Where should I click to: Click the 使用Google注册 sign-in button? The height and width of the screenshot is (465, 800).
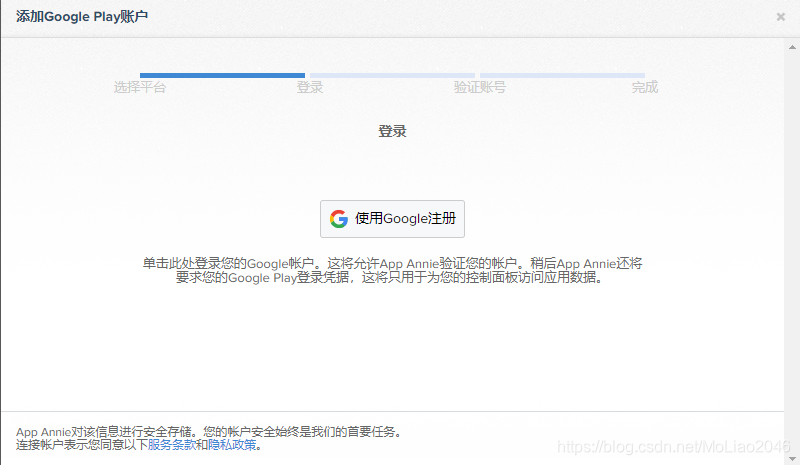392,219
